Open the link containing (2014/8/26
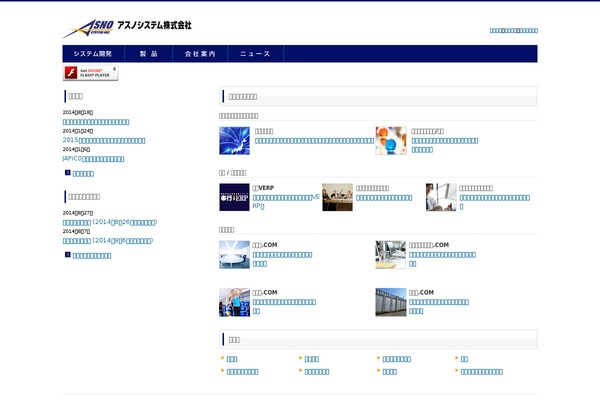 coord(110,222)
